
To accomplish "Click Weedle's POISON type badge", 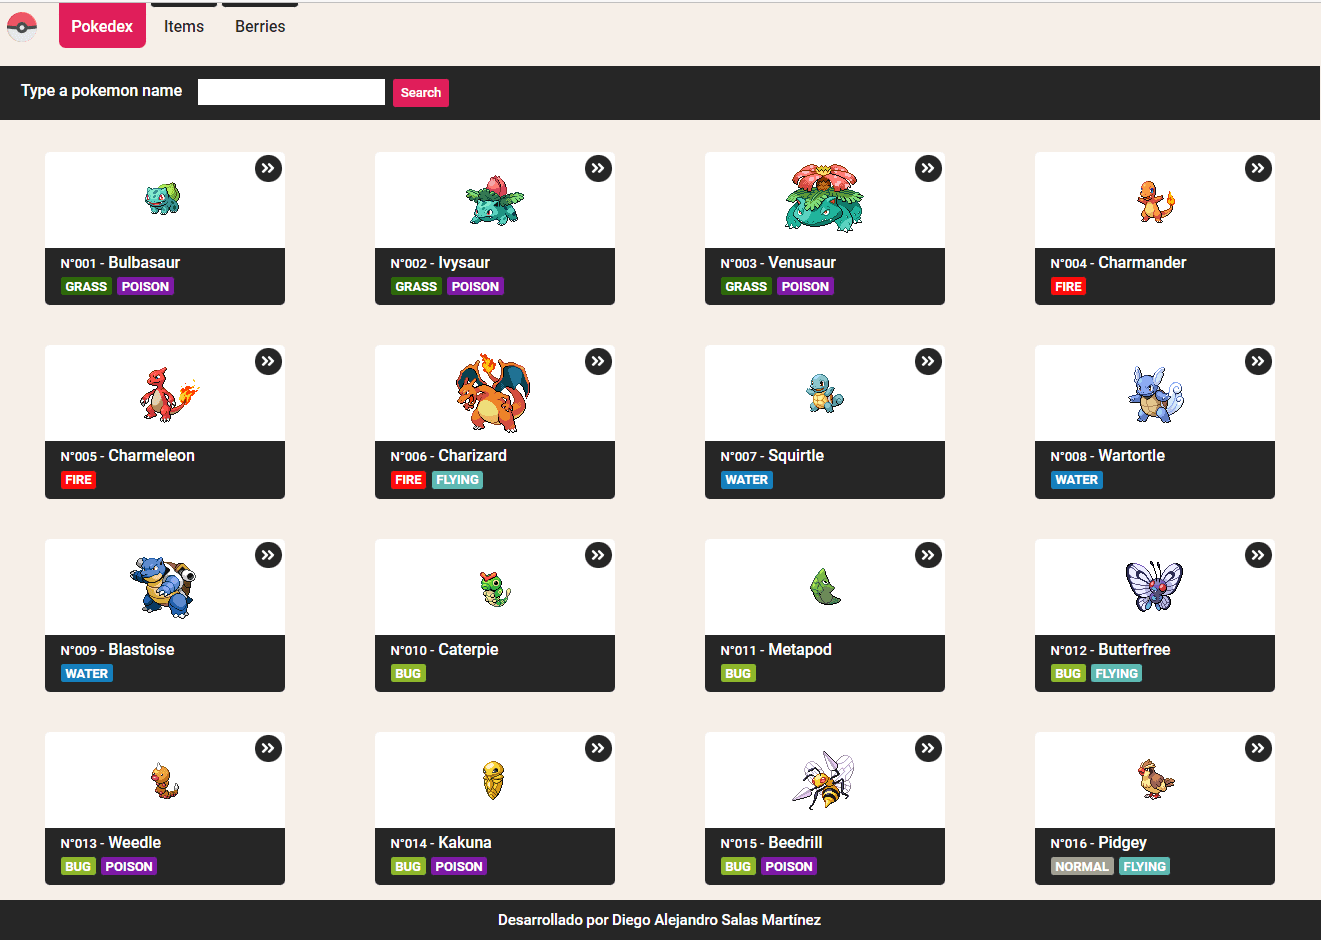I will pos(129,867).
